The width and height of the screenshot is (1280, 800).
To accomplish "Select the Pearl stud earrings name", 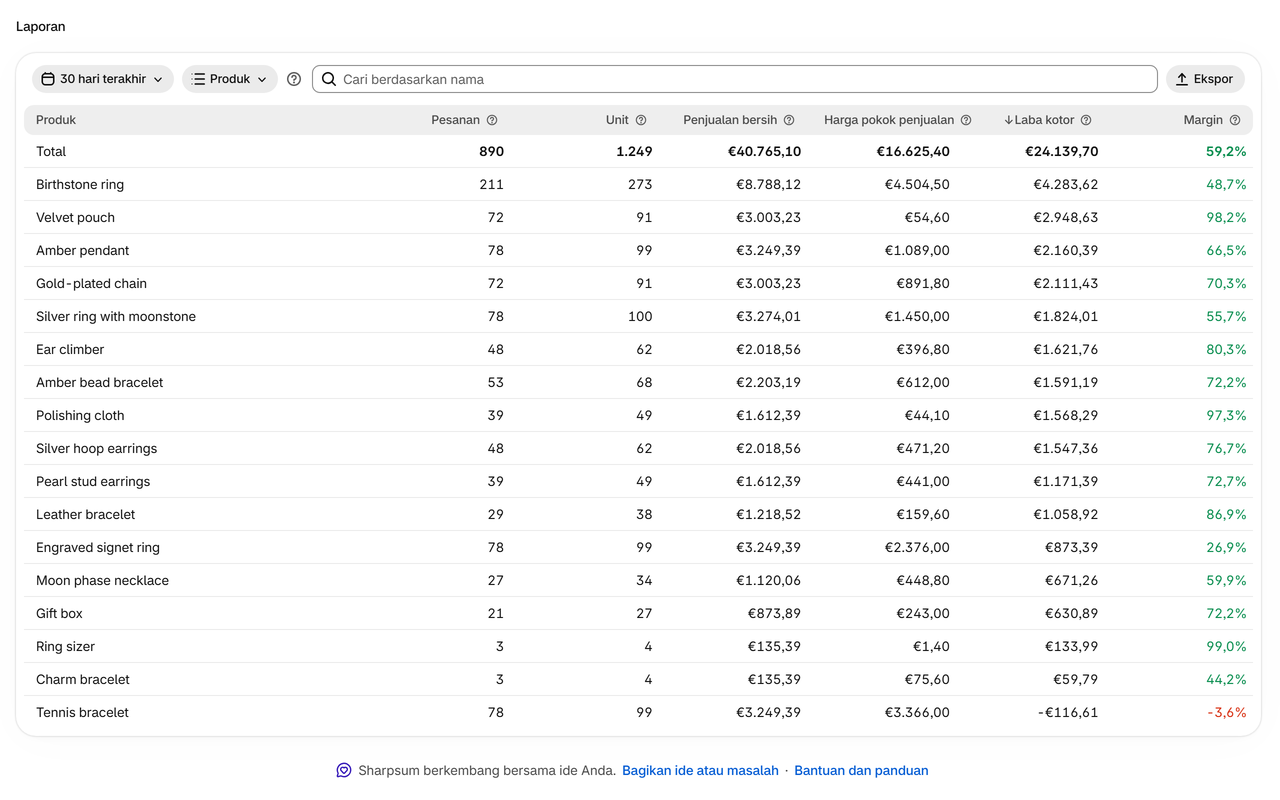I will pyautogui.click(x=93, y=481).
